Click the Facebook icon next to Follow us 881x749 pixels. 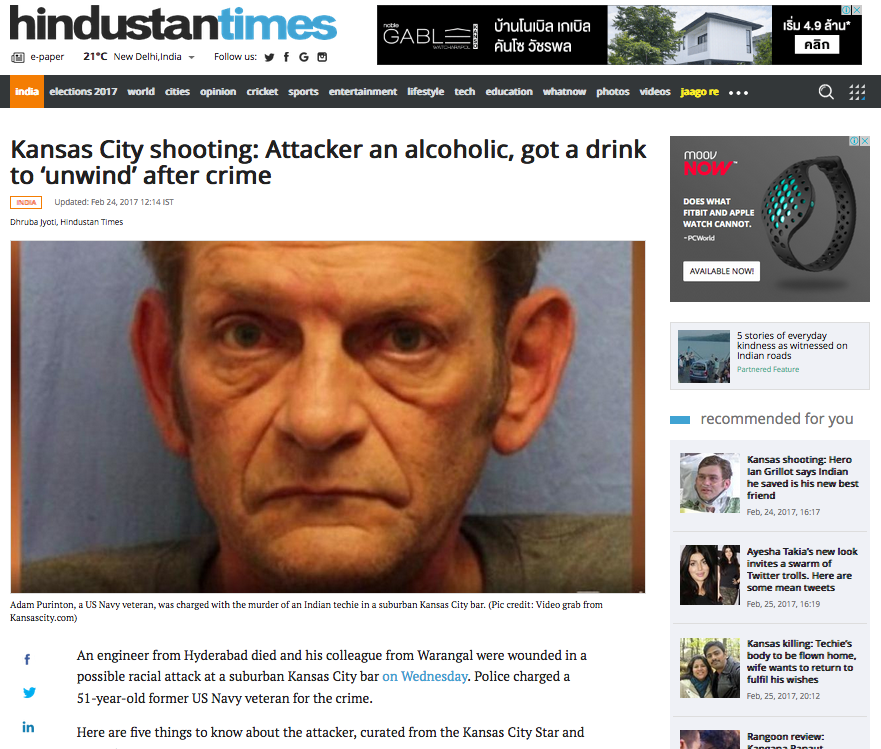pos(287,57)
